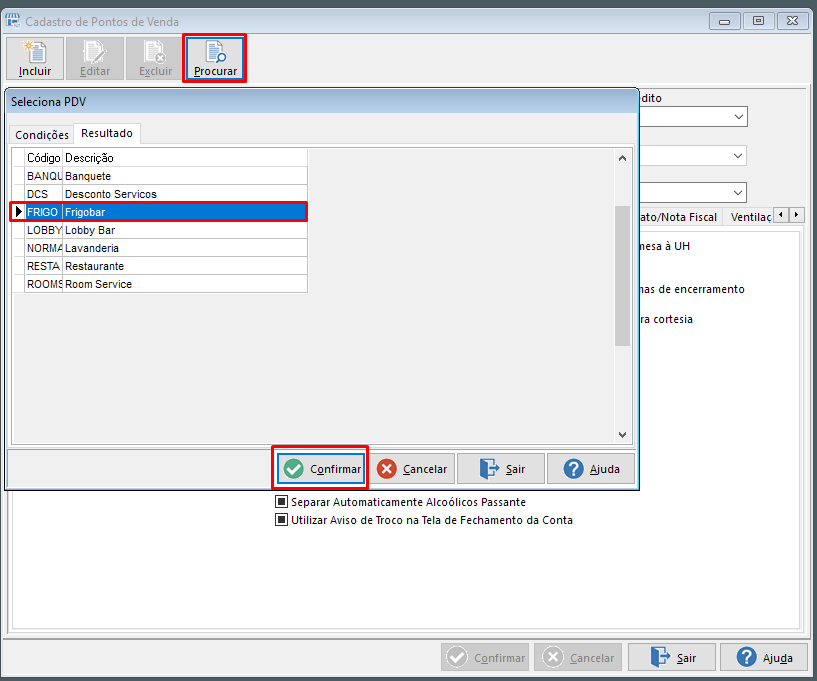Viewport: 817px width, 681px height.
Task: Click Cancelar in Seleciona PDV dialog
Action: point(412,468)
